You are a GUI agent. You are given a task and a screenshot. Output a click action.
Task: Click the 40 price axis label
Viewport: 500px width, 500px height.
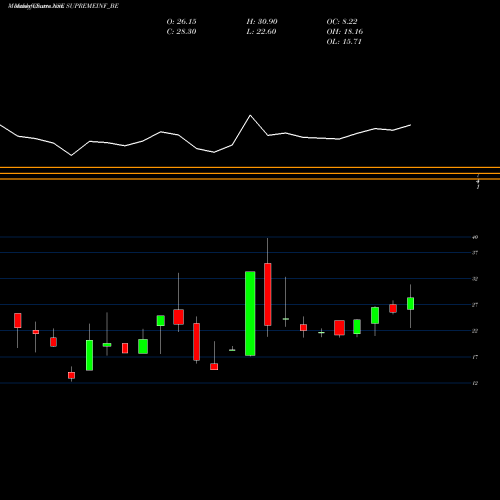tap(475, 237)
